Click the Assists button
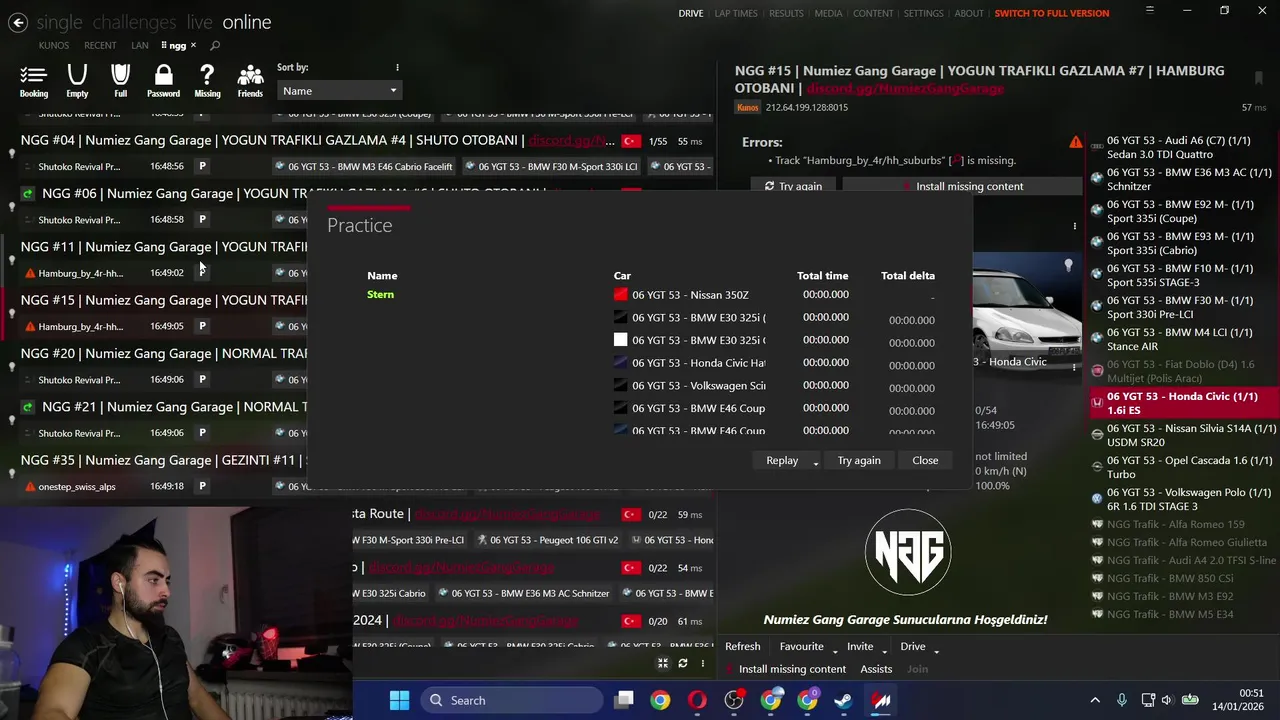The width and height of the screenshot is (1280, 720). click(x=876, y=669)
